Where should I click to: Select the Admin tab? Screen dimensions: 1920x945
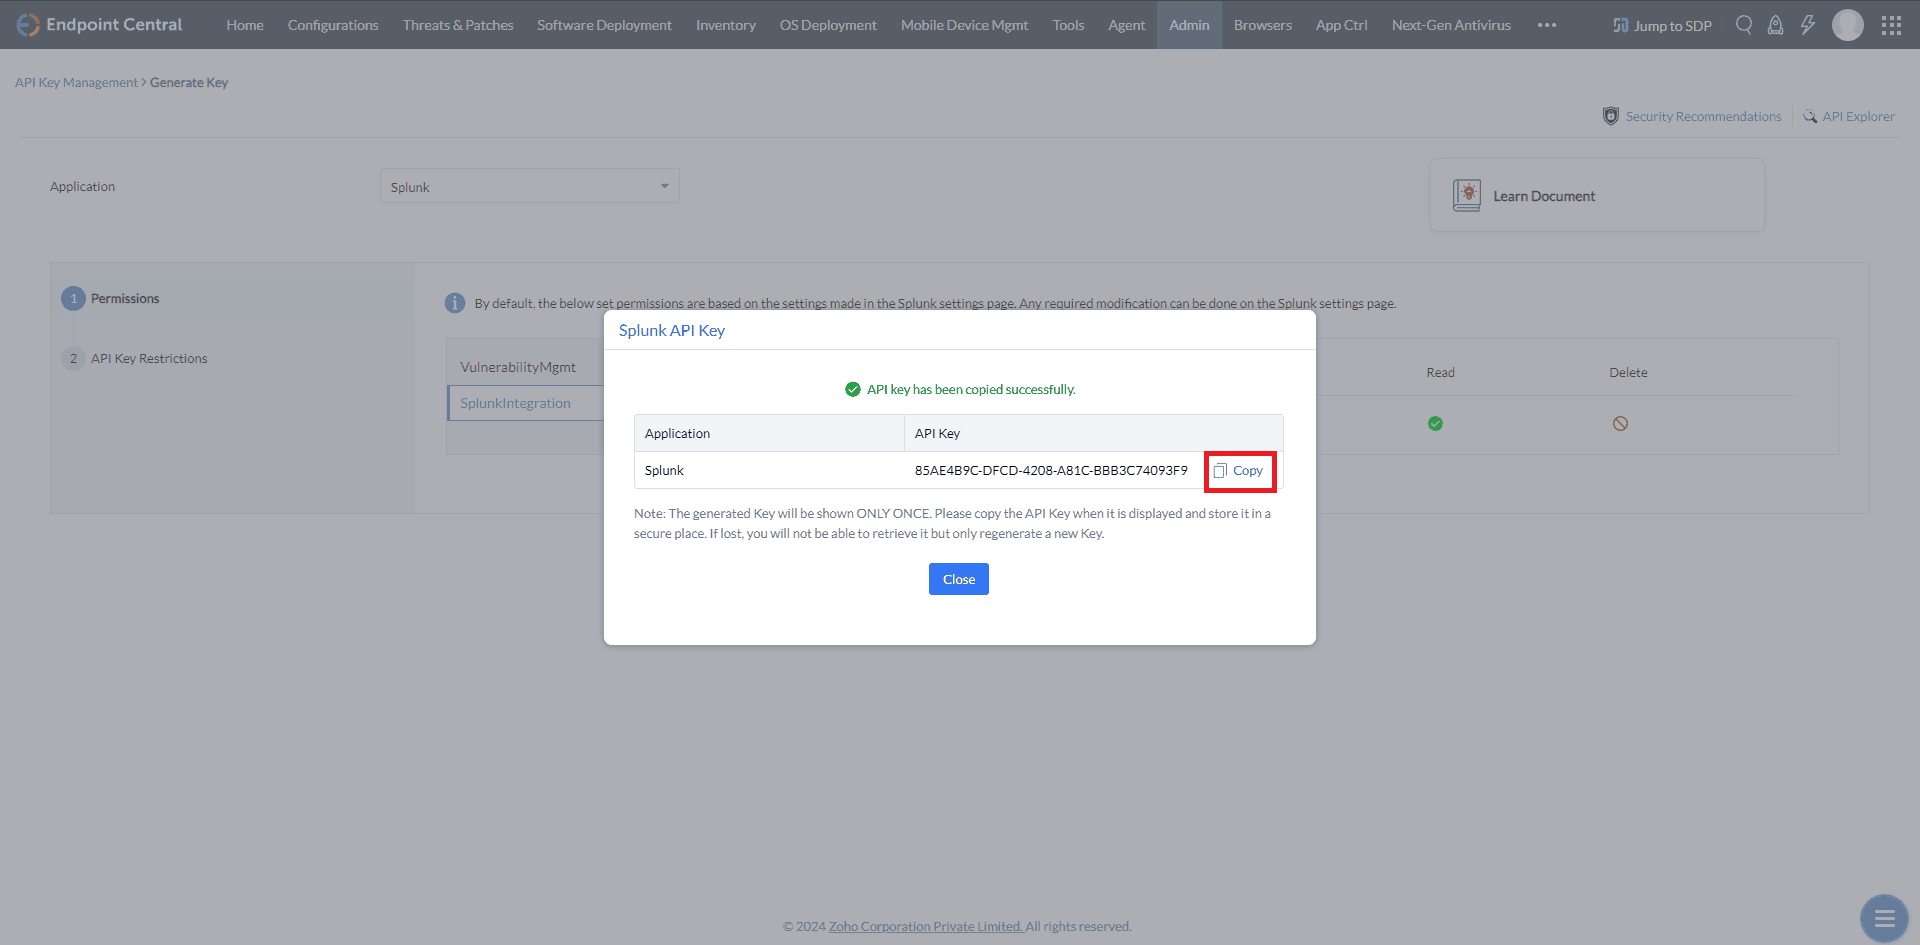(1189, 25)
